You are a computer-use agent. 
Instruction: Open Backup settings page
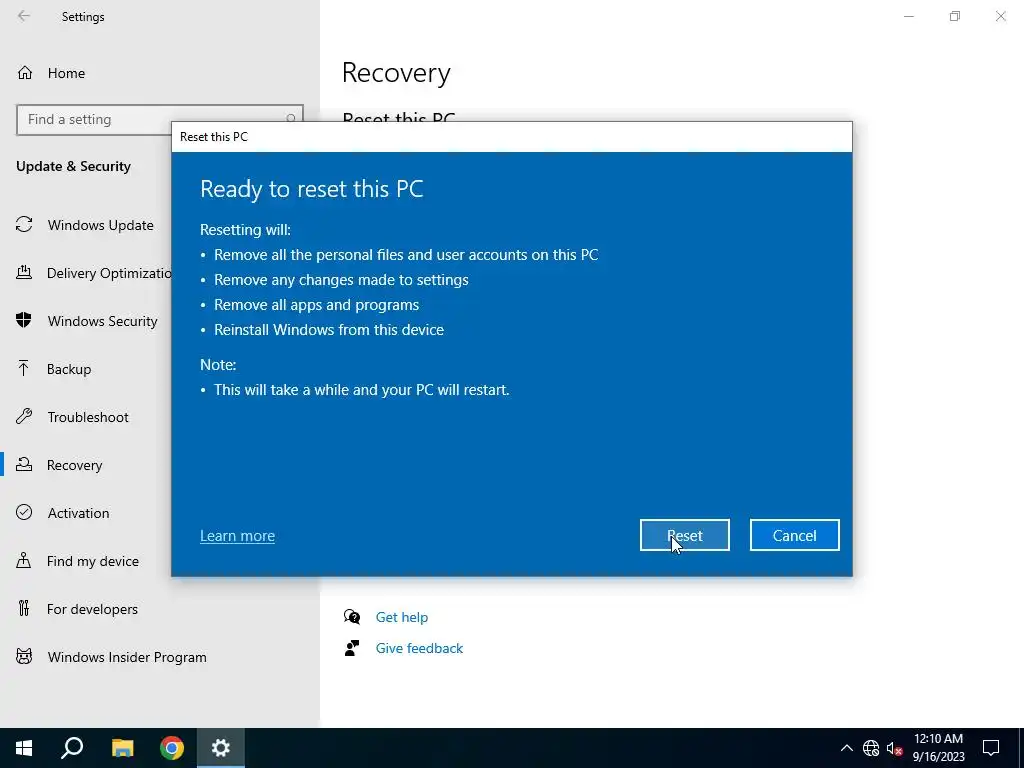[x=69, y=369]
